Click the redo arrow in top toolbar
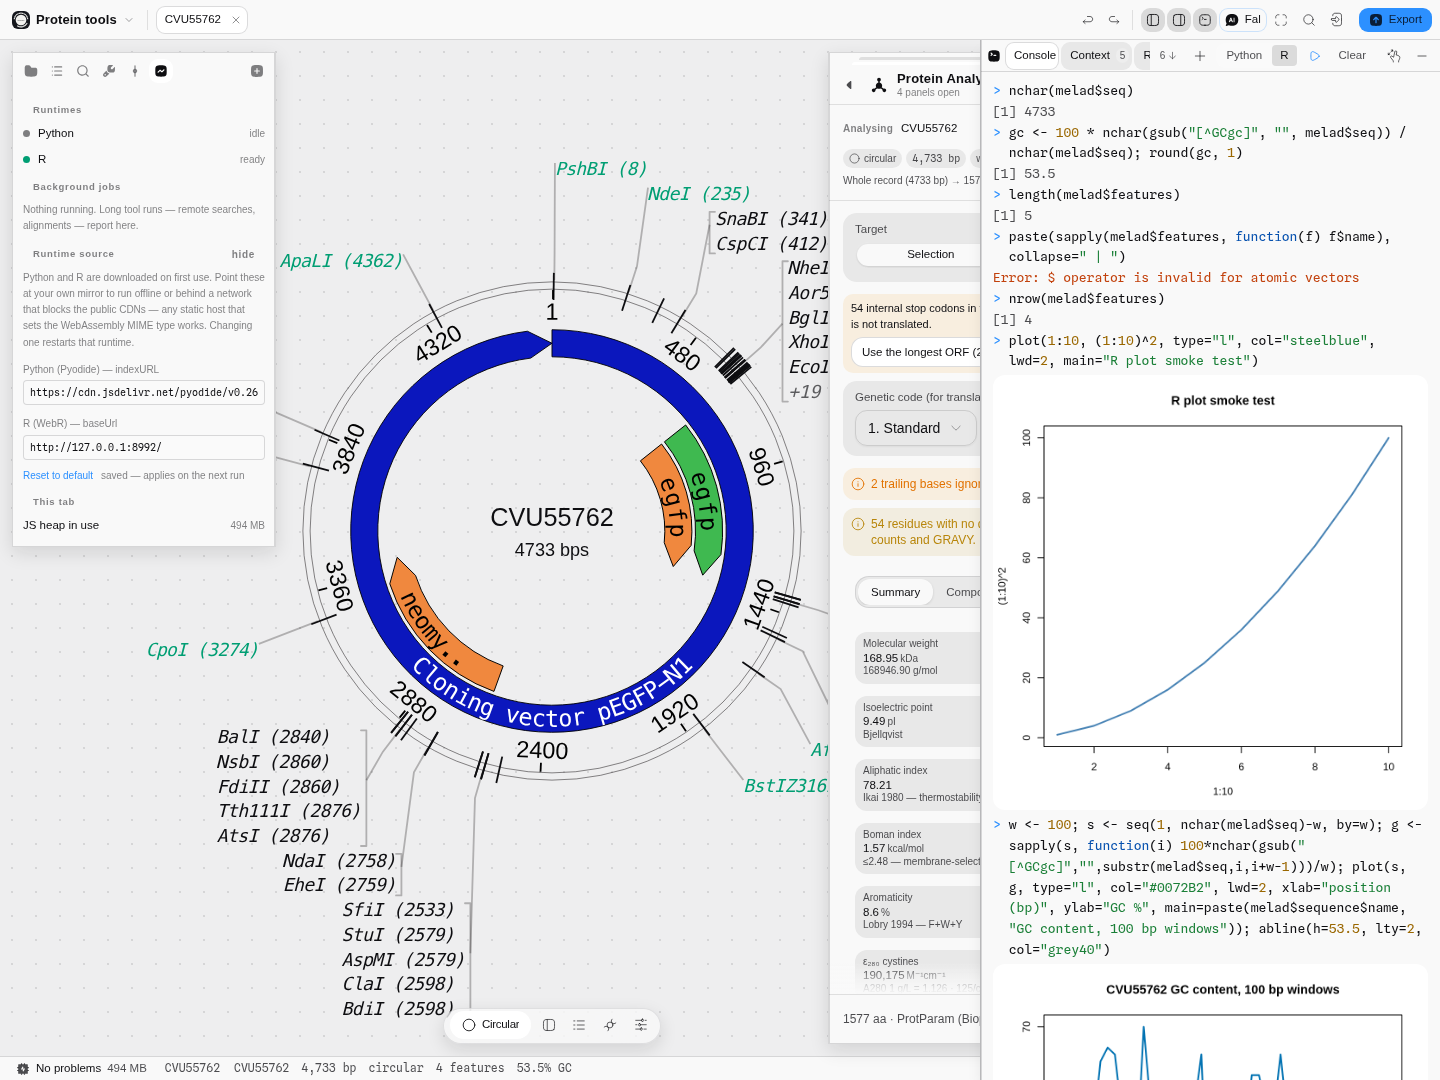This screenshot has height=1080, width=1440. click(1114, 20)
